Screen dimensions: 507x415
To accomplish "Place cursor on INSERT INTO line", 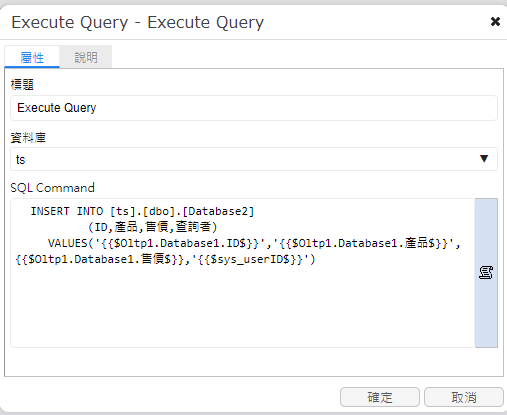I will click(142, 211).
